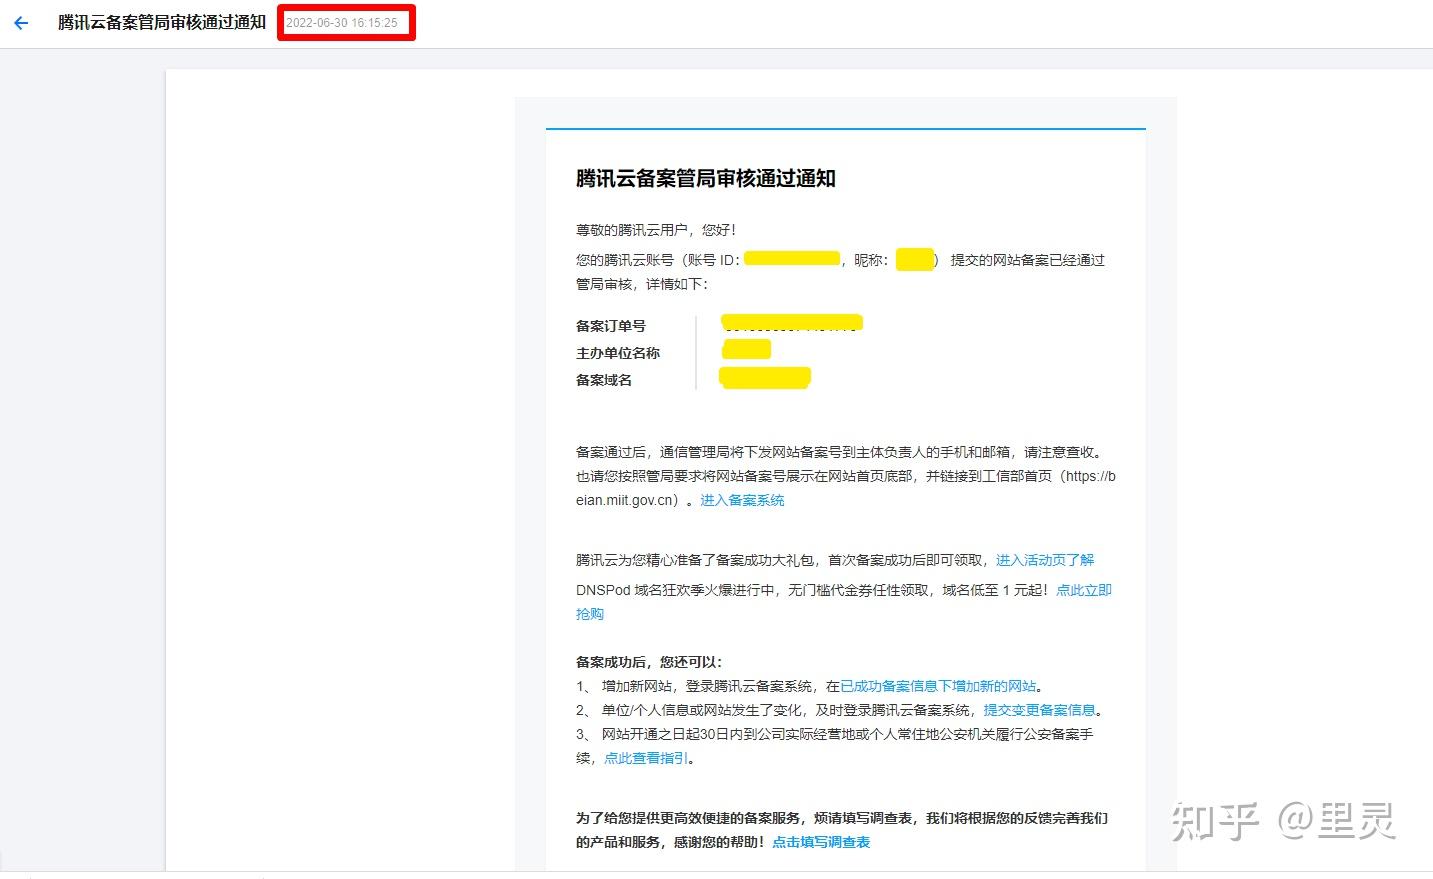1433x879 pixels.
Task: Open the 进入备案系统 link
Action: 742,500
